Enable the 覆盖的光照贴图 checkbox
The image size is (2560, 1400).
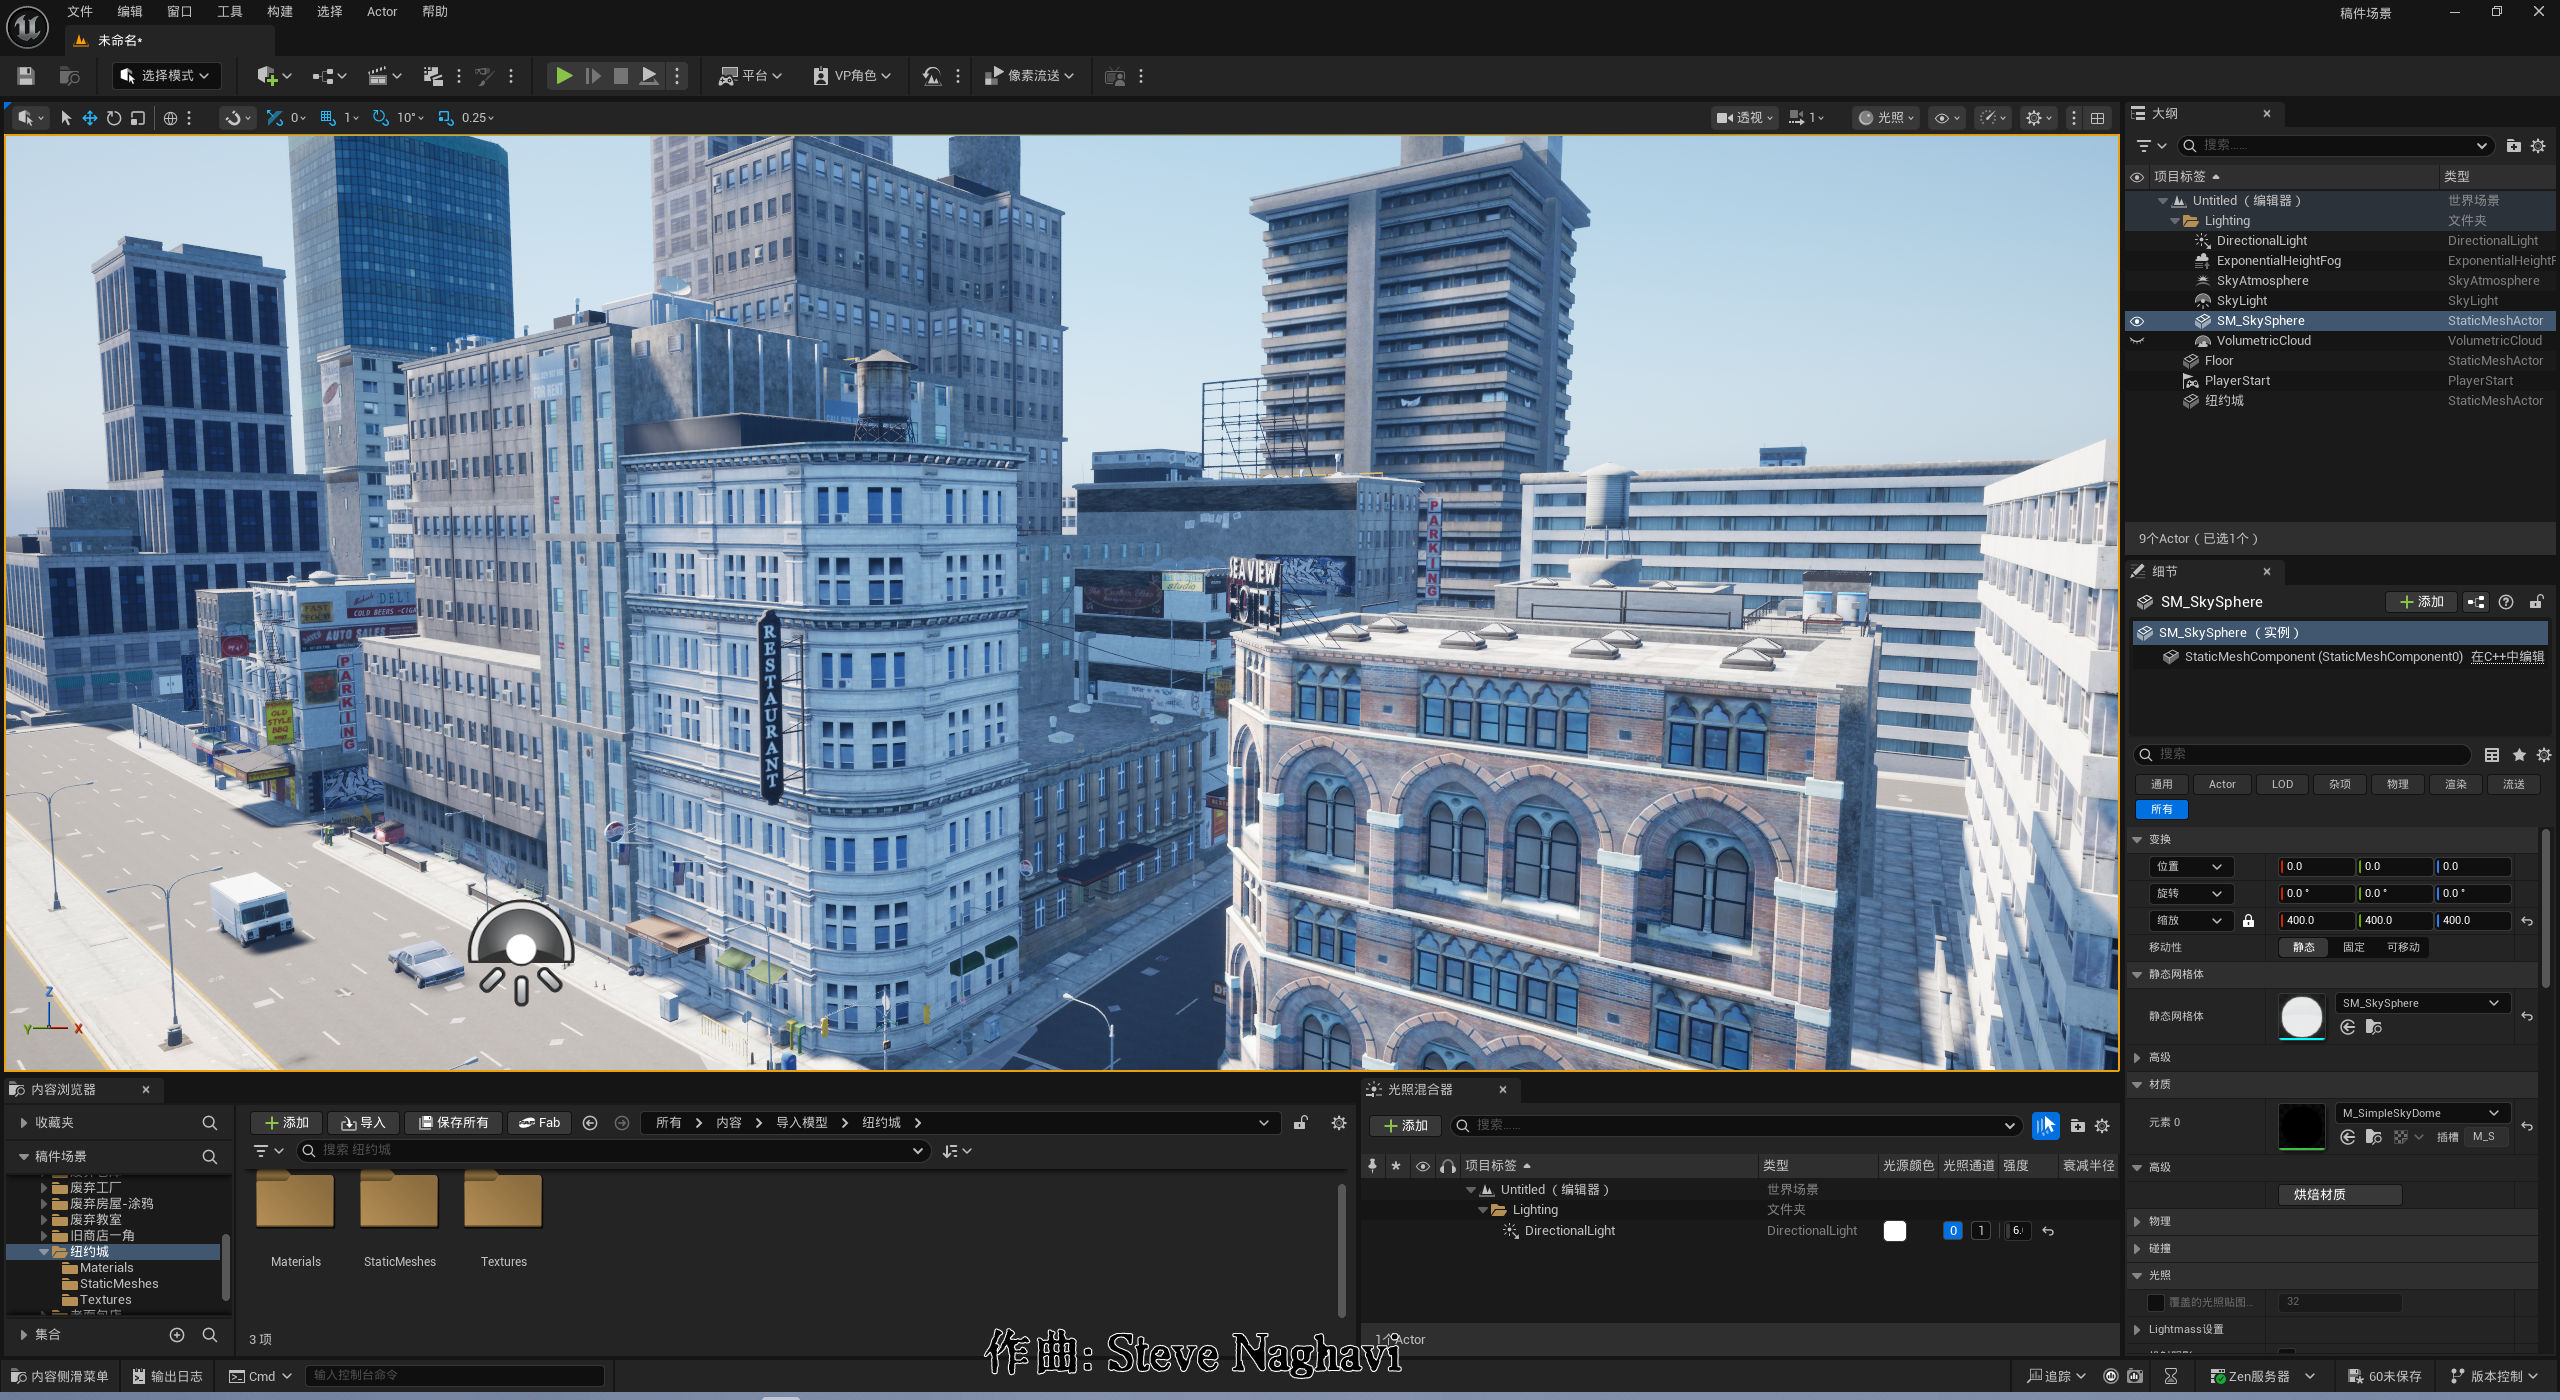(2156, 1302)
